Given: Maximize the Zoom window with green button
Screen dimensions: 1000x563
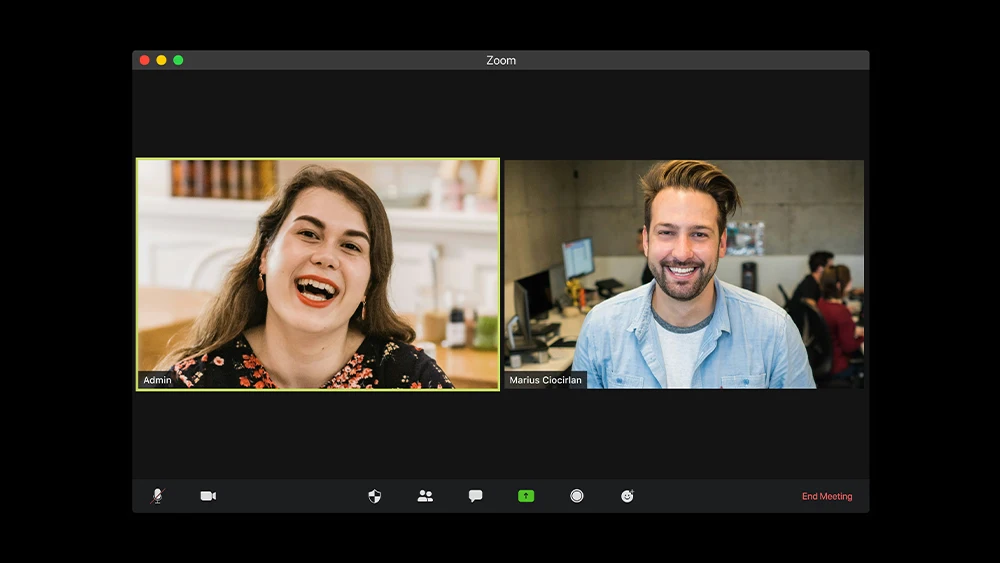Looking at the screenshot, I should [x=179, y=60].
